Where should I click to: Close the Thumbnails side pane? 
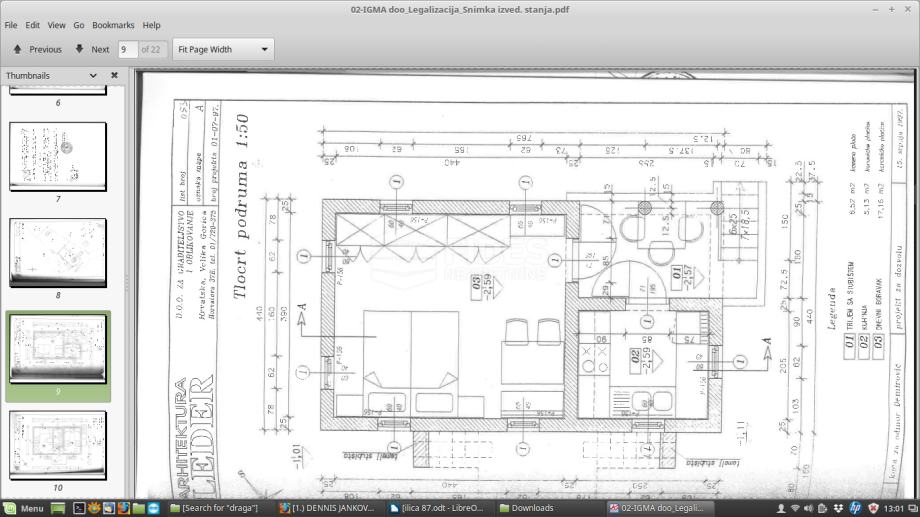click(114, 75)
